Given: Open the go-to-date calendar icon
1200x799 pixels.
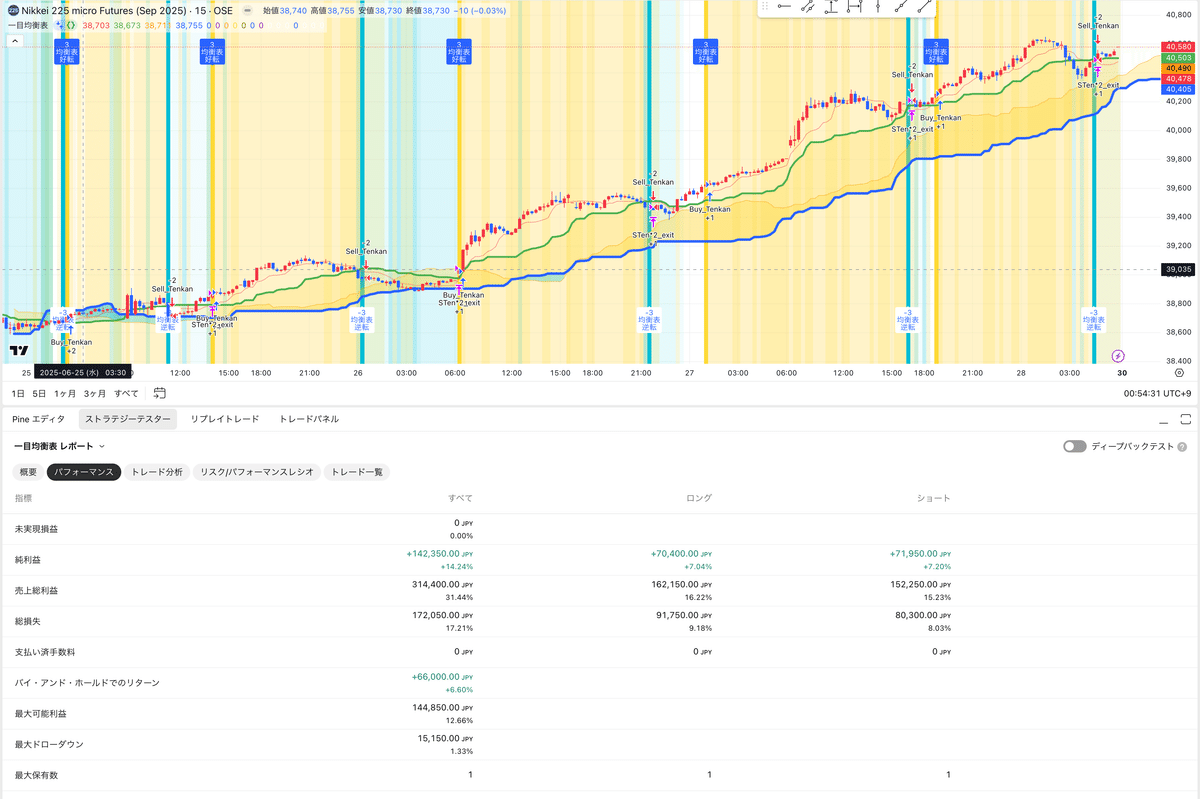Looking at the screenshot, I should tap(160, 393).
